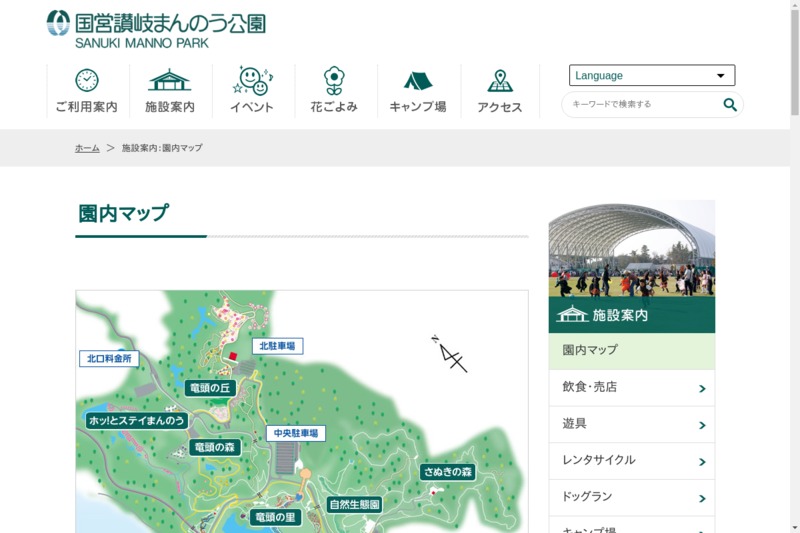Expand レンタサイクル sidebar chevron
This screenshot has width=800, height=533.
(702, 461)
